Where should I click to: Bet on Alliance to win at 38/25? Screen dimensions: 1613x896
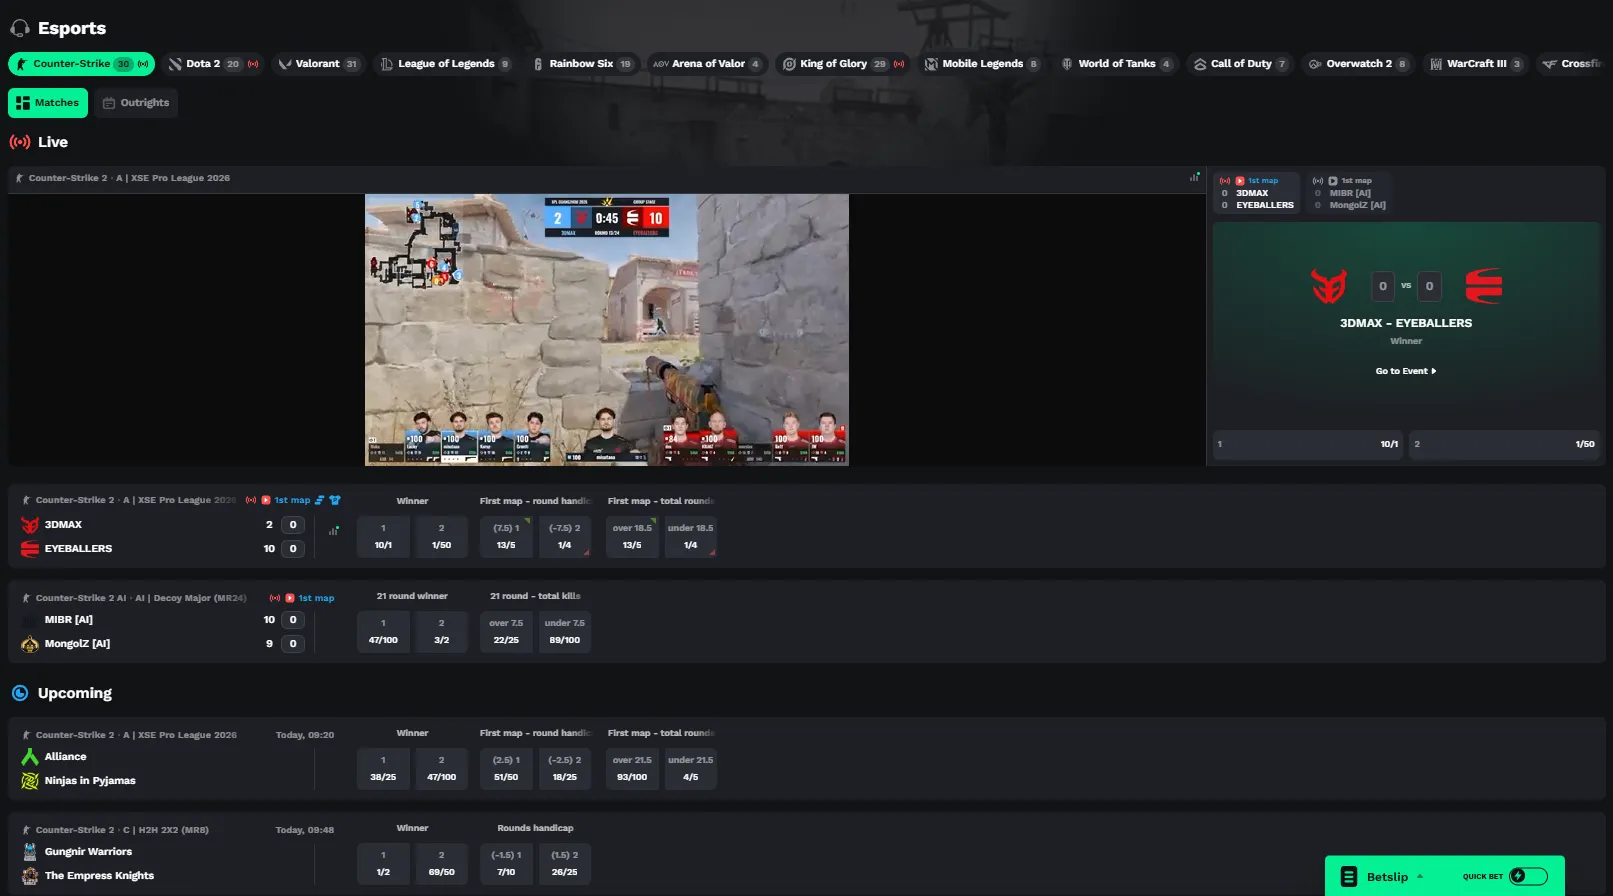(x=383, y=769)
